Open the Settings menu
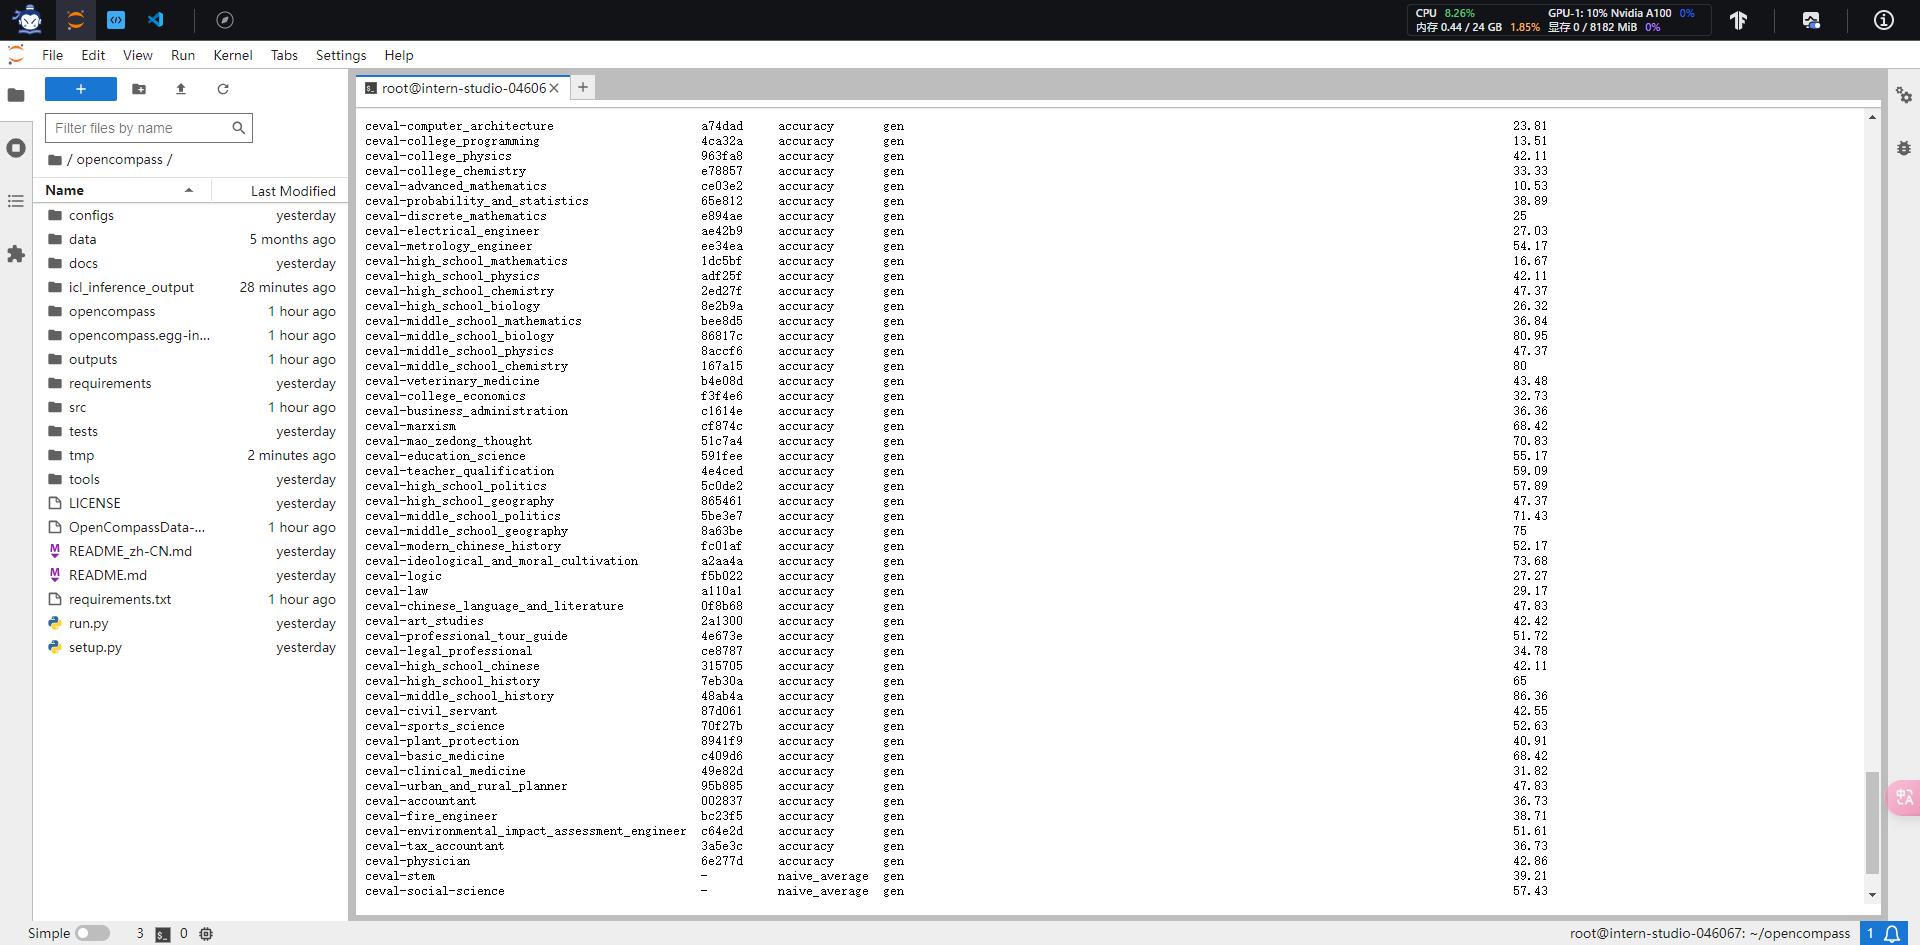1920x945 pixels. (x=341, y=55)
